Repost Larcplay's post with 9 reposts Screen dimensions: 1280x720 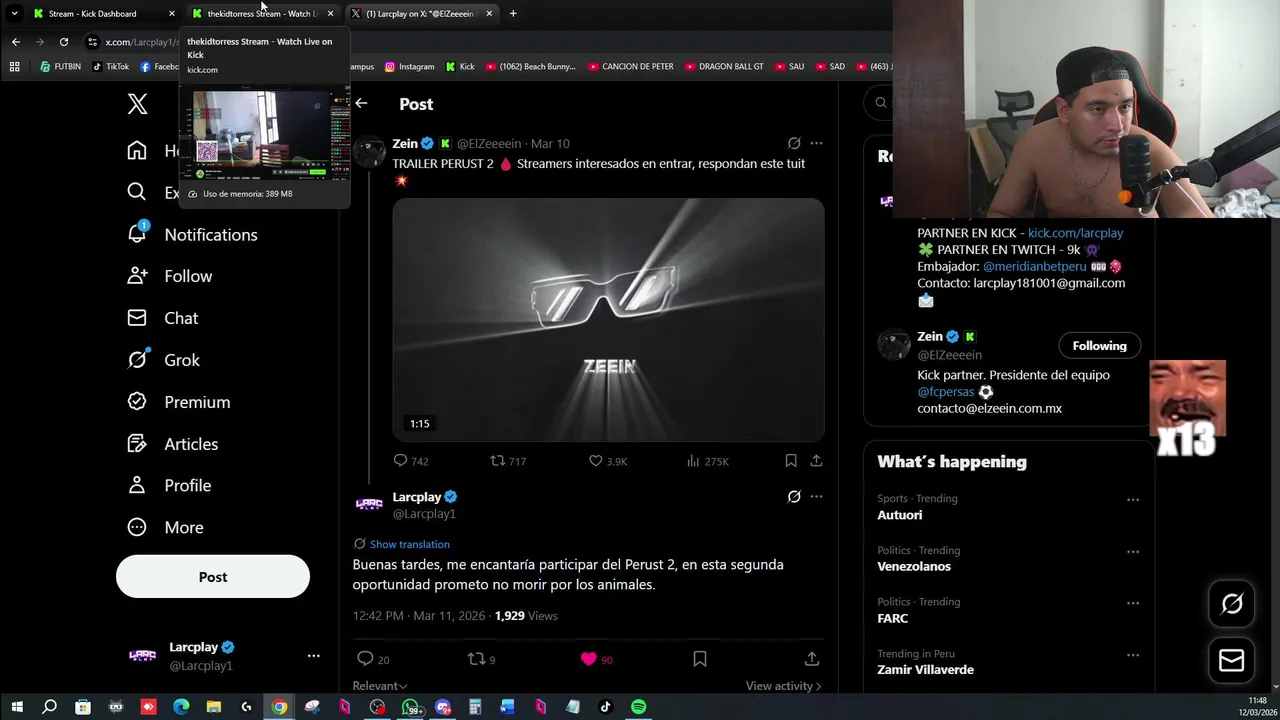click(482, 659)
